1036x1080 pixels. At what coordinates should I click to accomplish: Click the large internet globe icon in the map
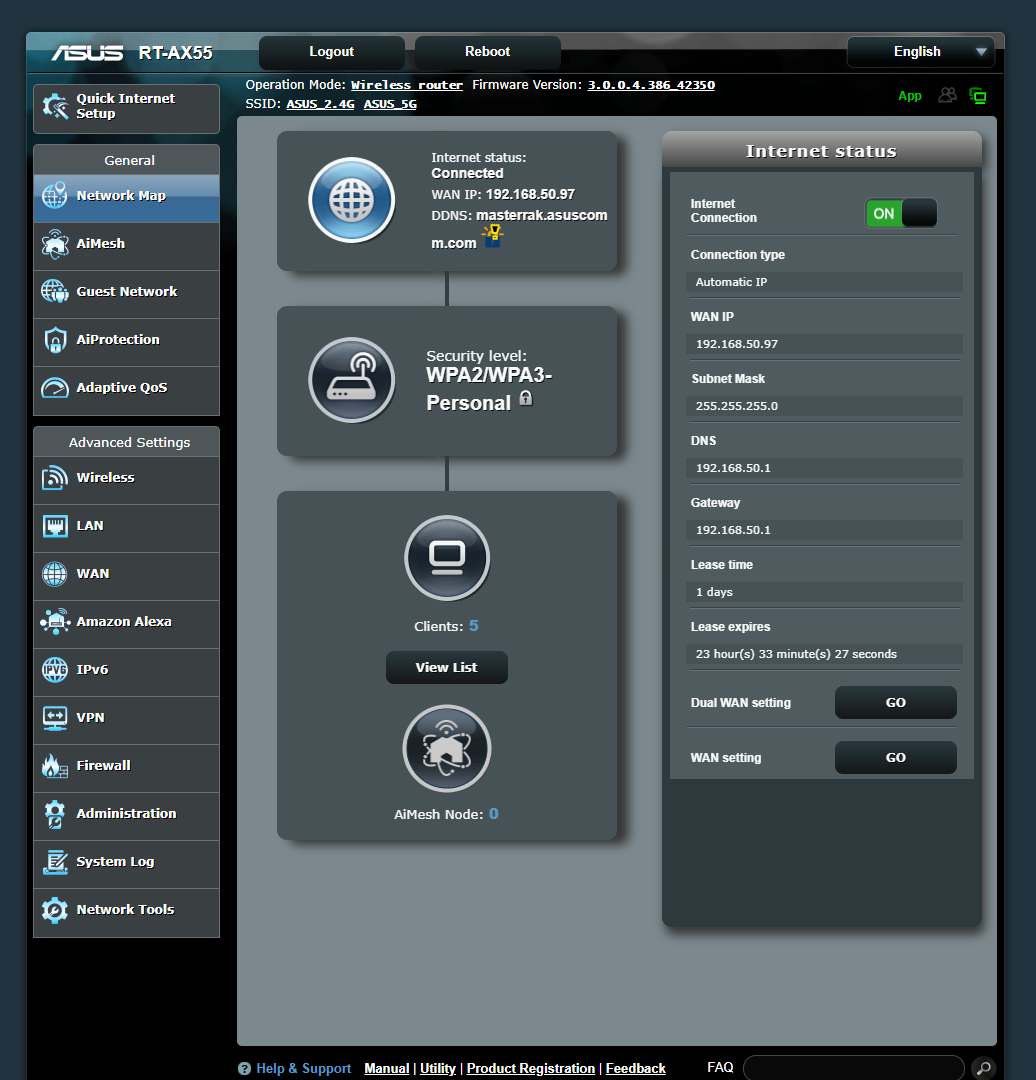[351, 200]
